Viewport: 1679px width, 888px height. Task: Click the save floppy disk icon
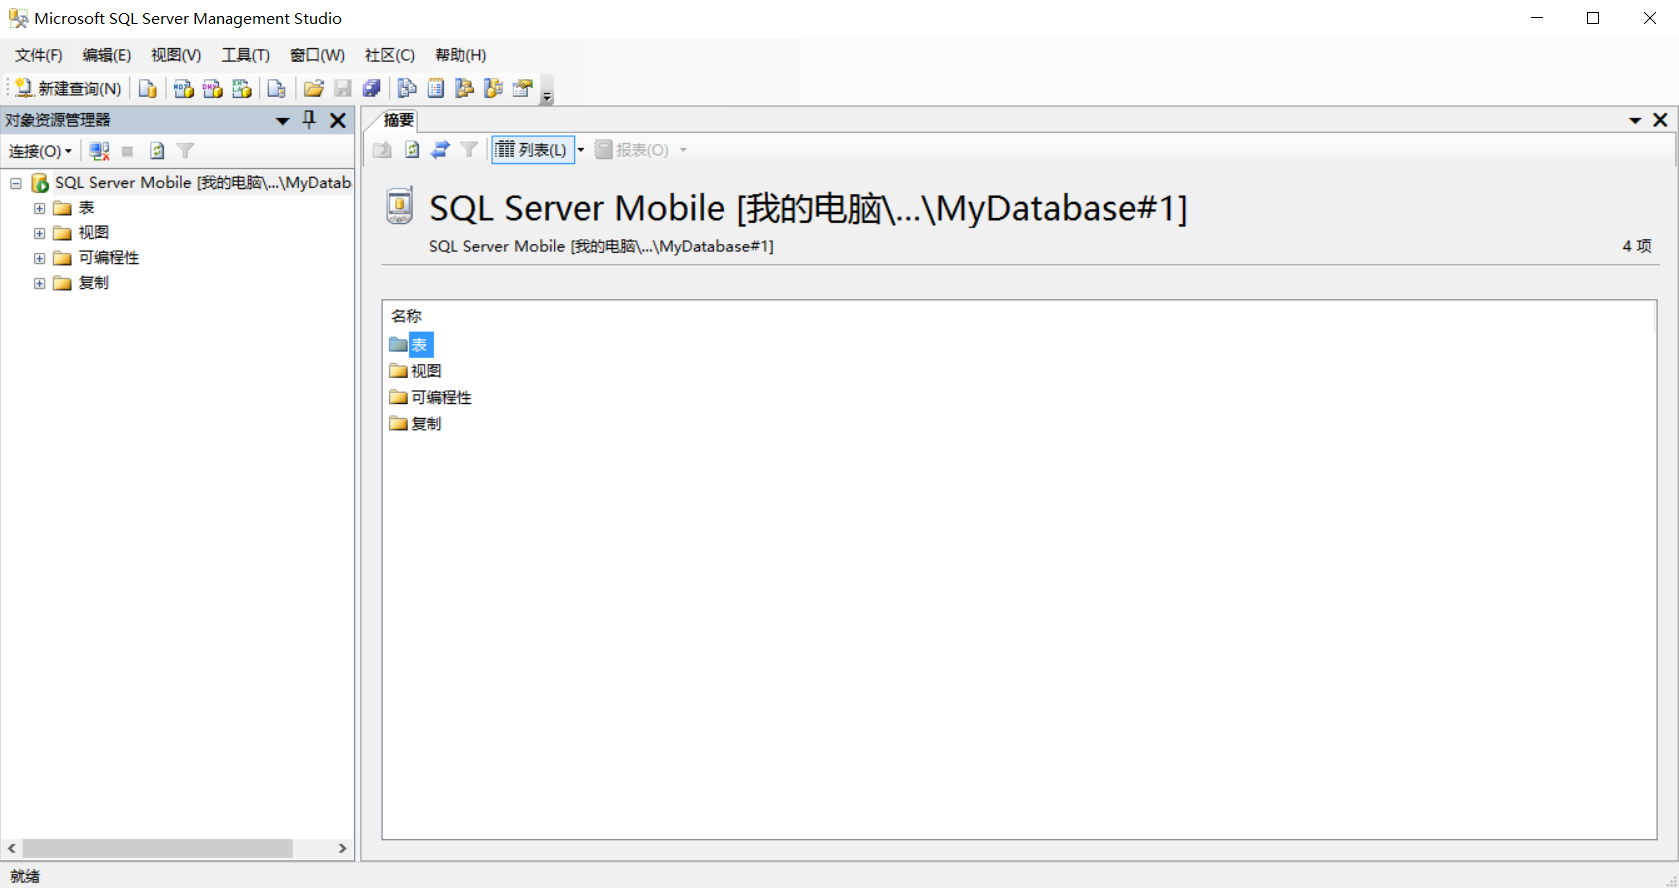[342, 89]
